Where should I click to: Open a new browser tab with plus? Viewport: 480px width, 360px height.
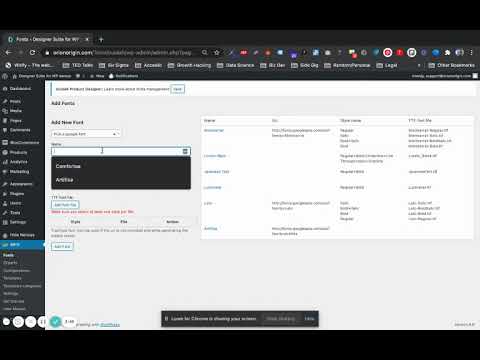click(x=101, y=40)
